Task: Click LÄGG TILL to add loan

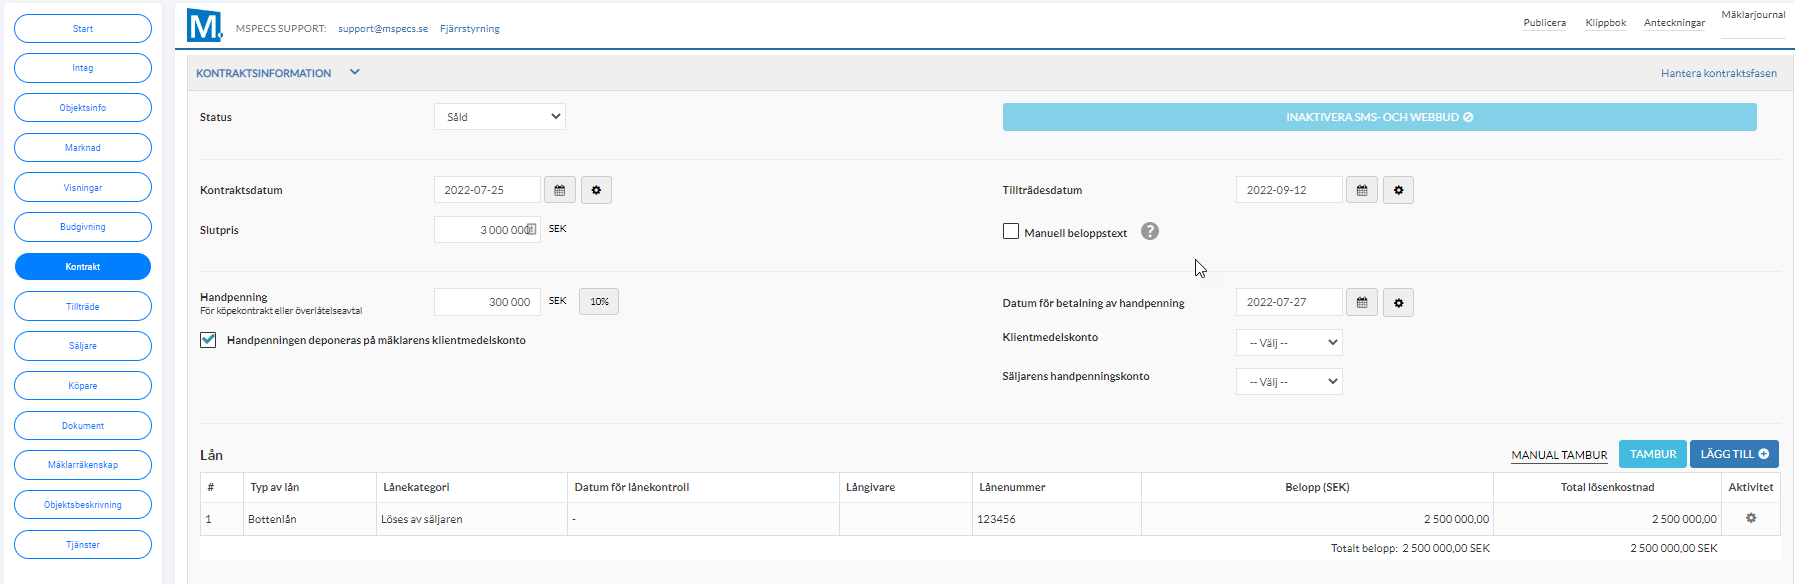Action: coord(1734,454)
